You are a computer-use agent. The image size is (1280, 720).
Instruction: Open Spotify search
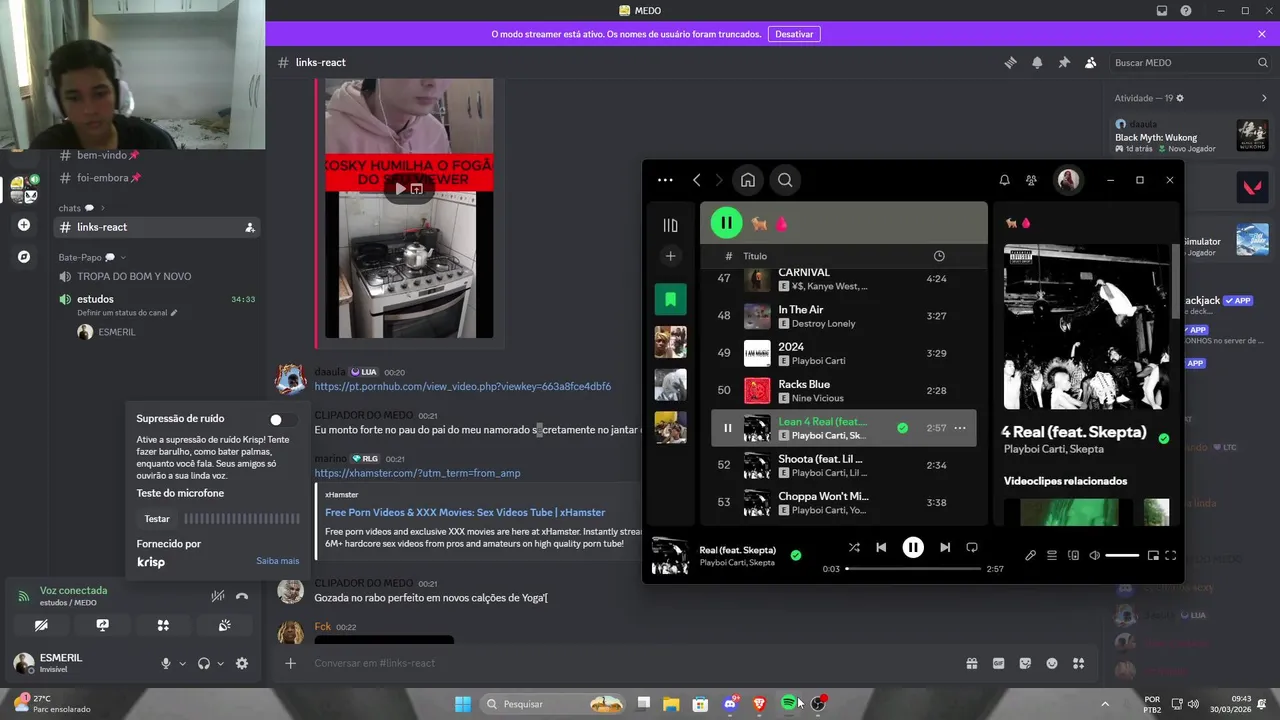785,180
